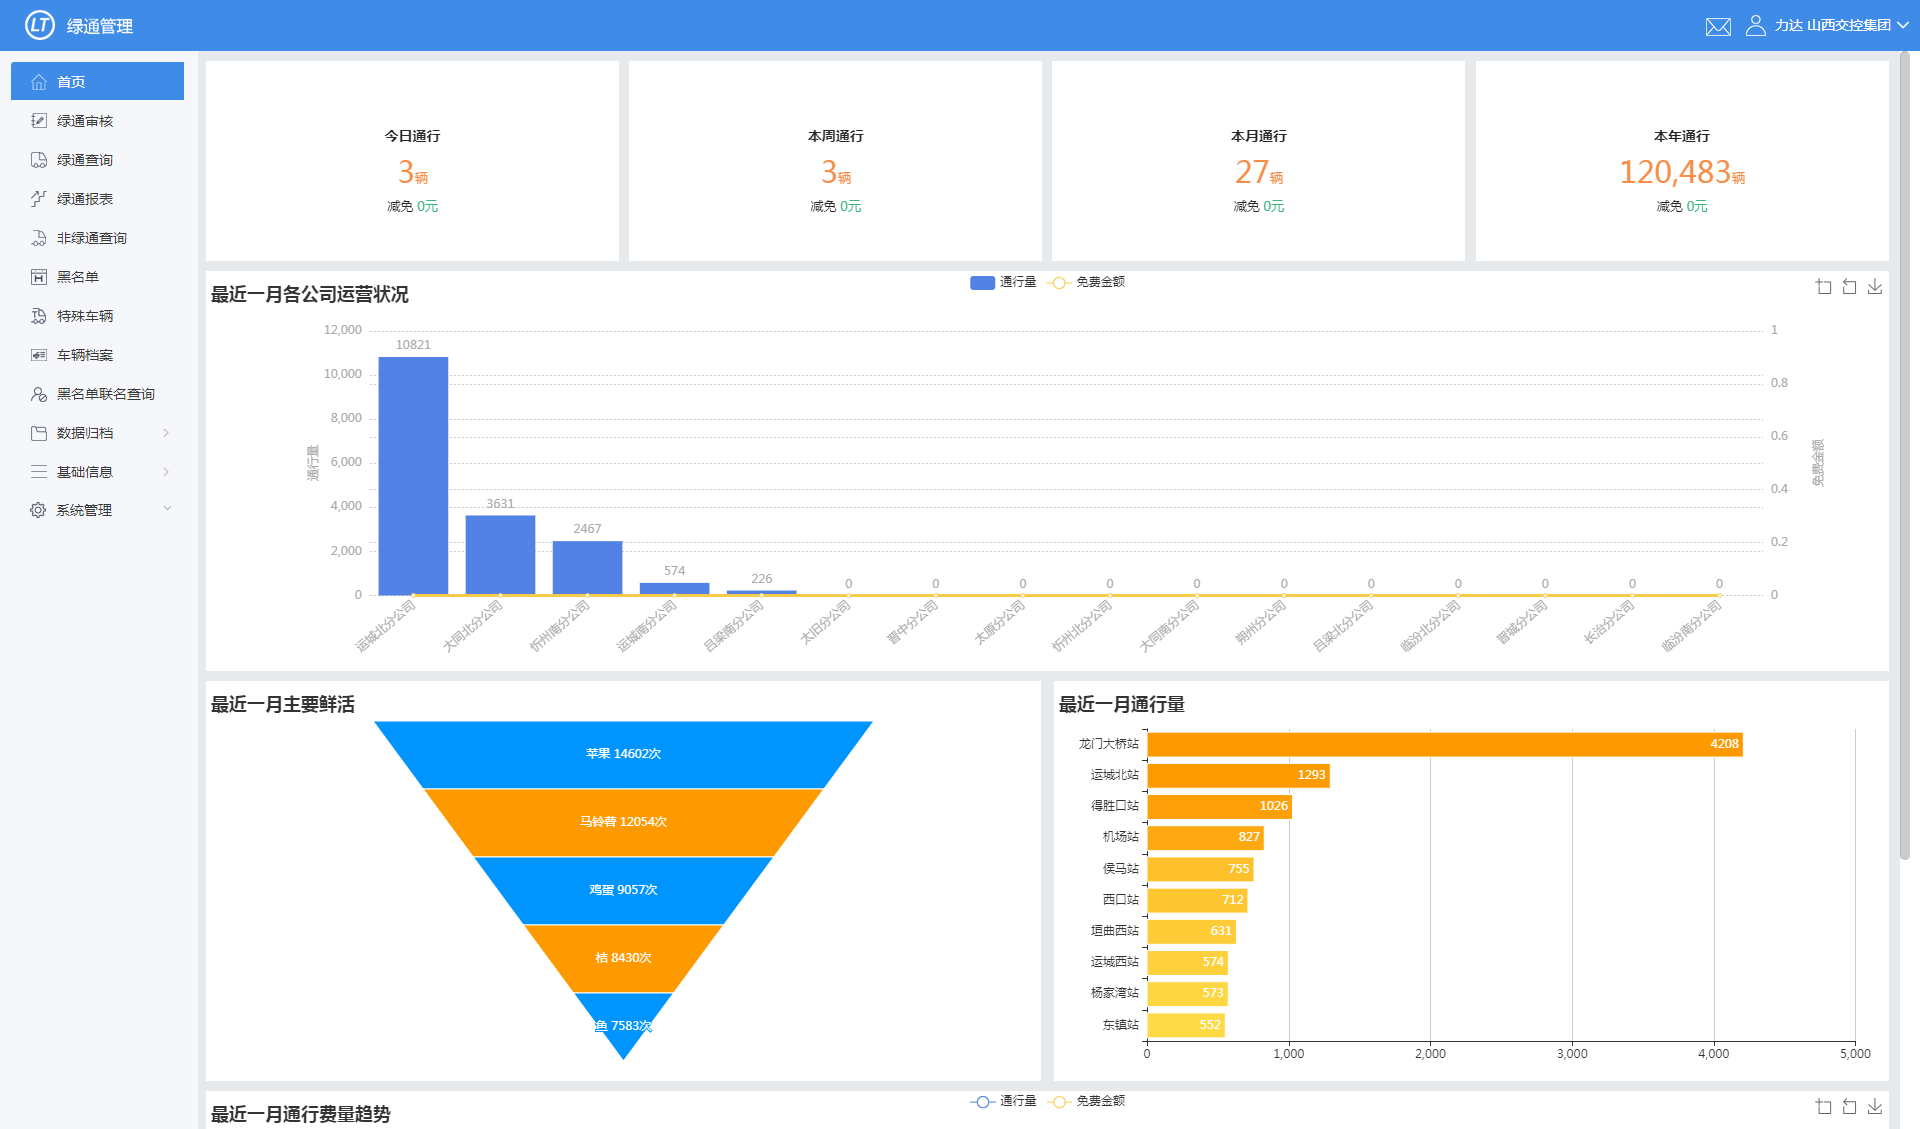The height and width of the screenshot is (1129, 1920).
Task: Click the 杨家湾站 station label
Action: point(1114,993)
